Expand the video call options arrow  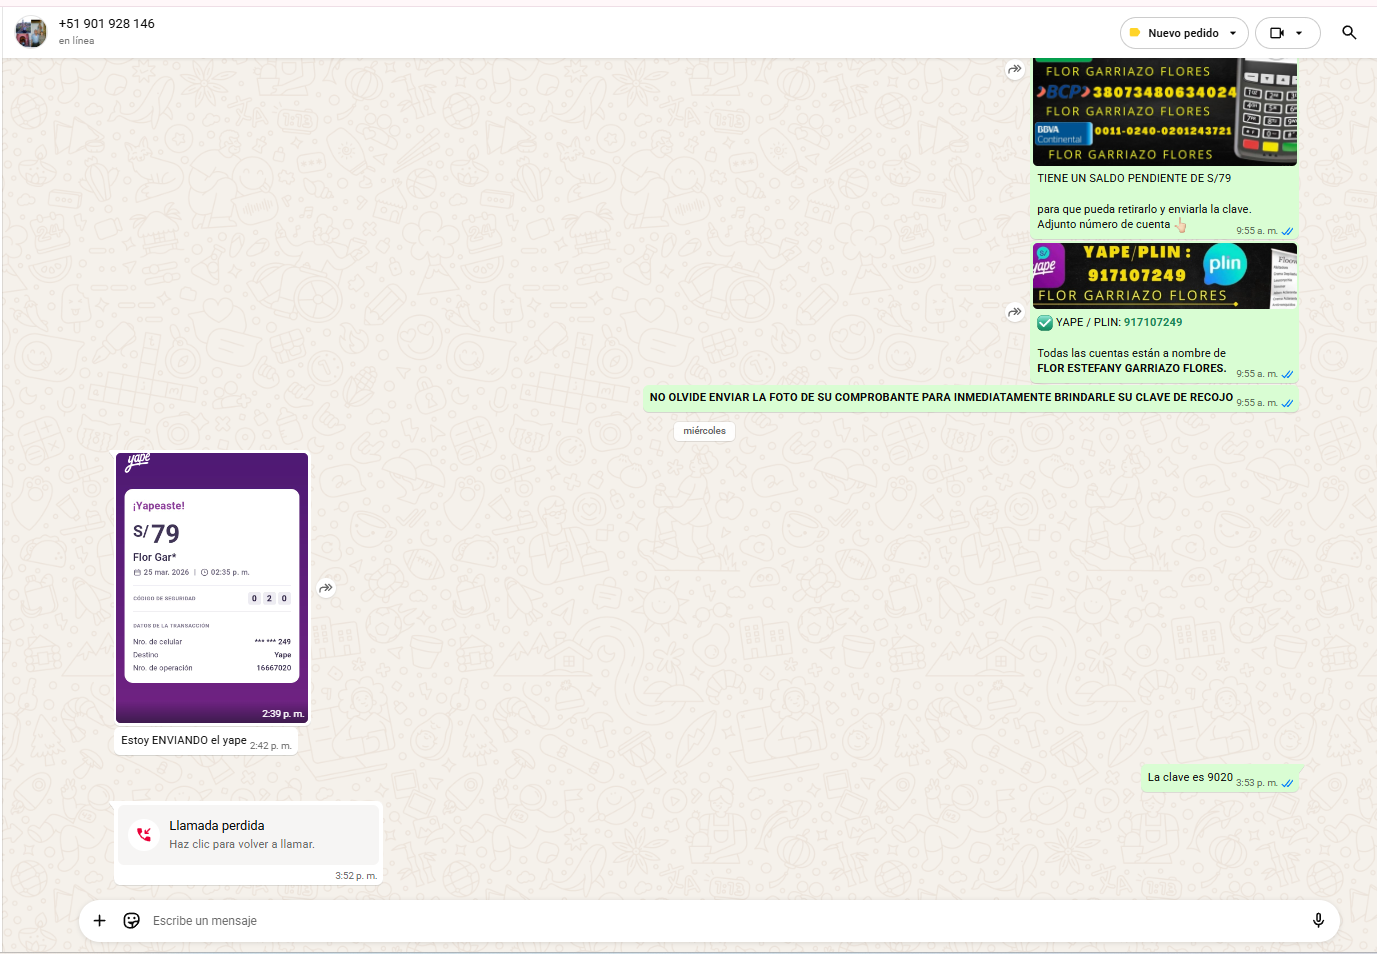click(x=1300, y=33)
